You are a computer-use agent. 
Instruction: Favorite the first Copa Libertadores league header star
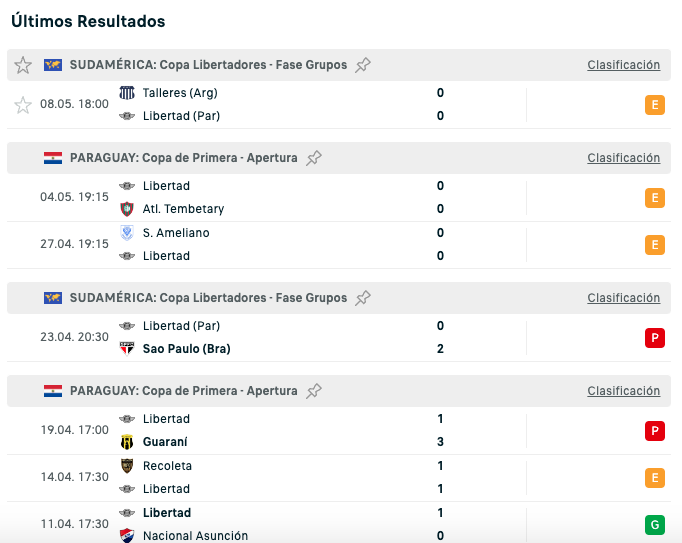pyautogui.click(x=23, y=65)
